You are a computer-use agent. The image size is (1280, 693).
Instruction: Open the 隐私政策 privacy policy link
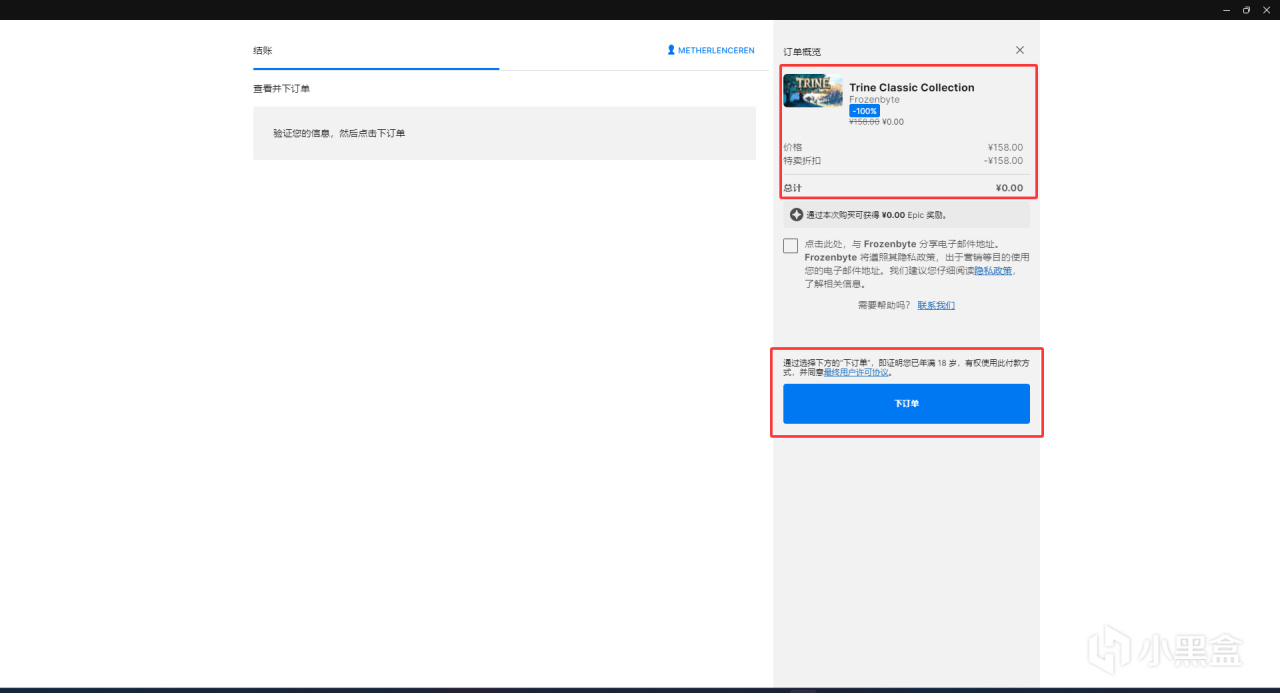(994, 270)
